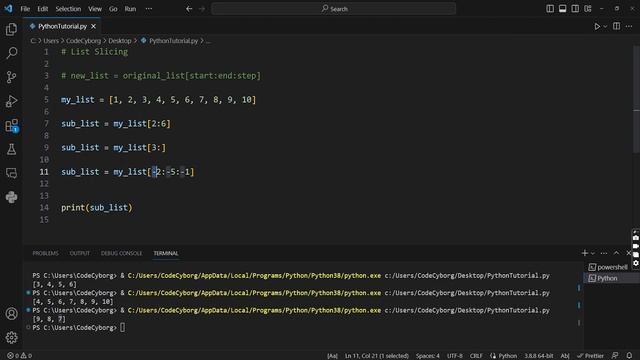Open new terminal launch profile dropdown
This screenshot has width=640, height=360.
tap(593, 253)
